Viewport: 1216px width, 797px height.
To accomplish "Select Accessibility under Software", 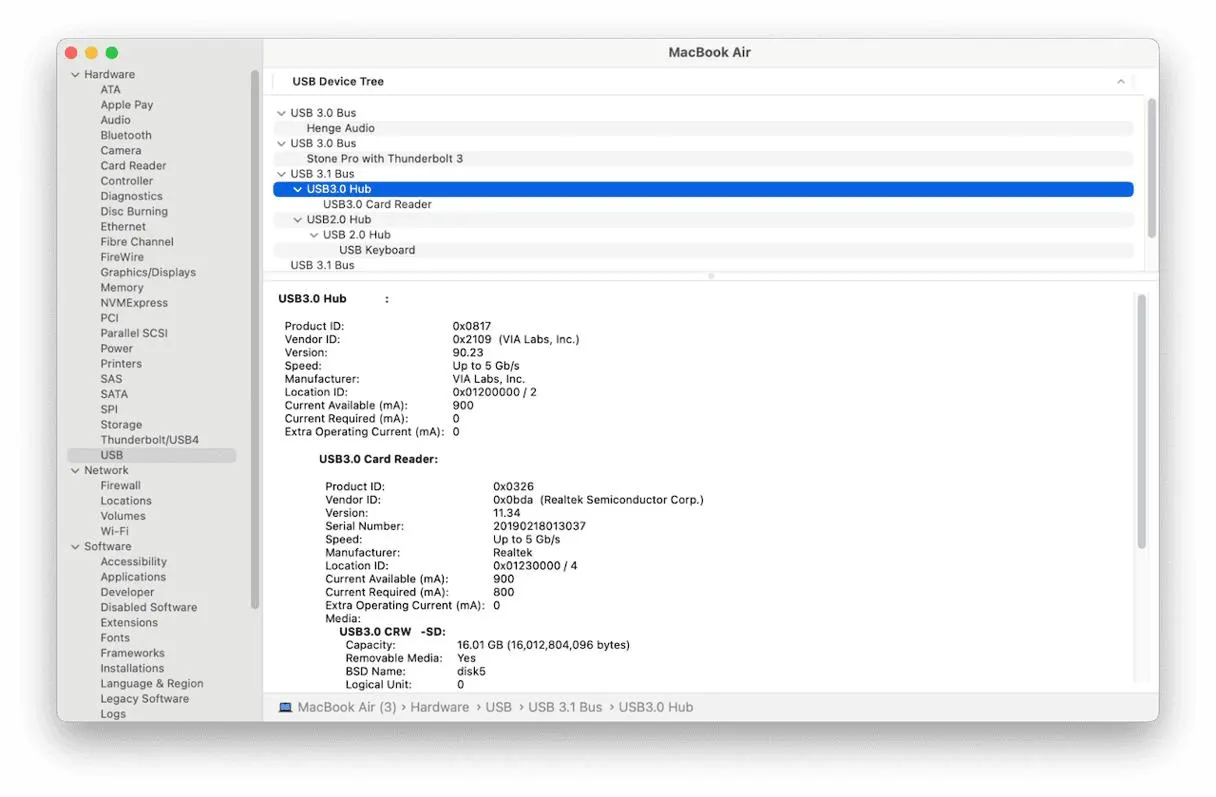I will coord(133,562).
